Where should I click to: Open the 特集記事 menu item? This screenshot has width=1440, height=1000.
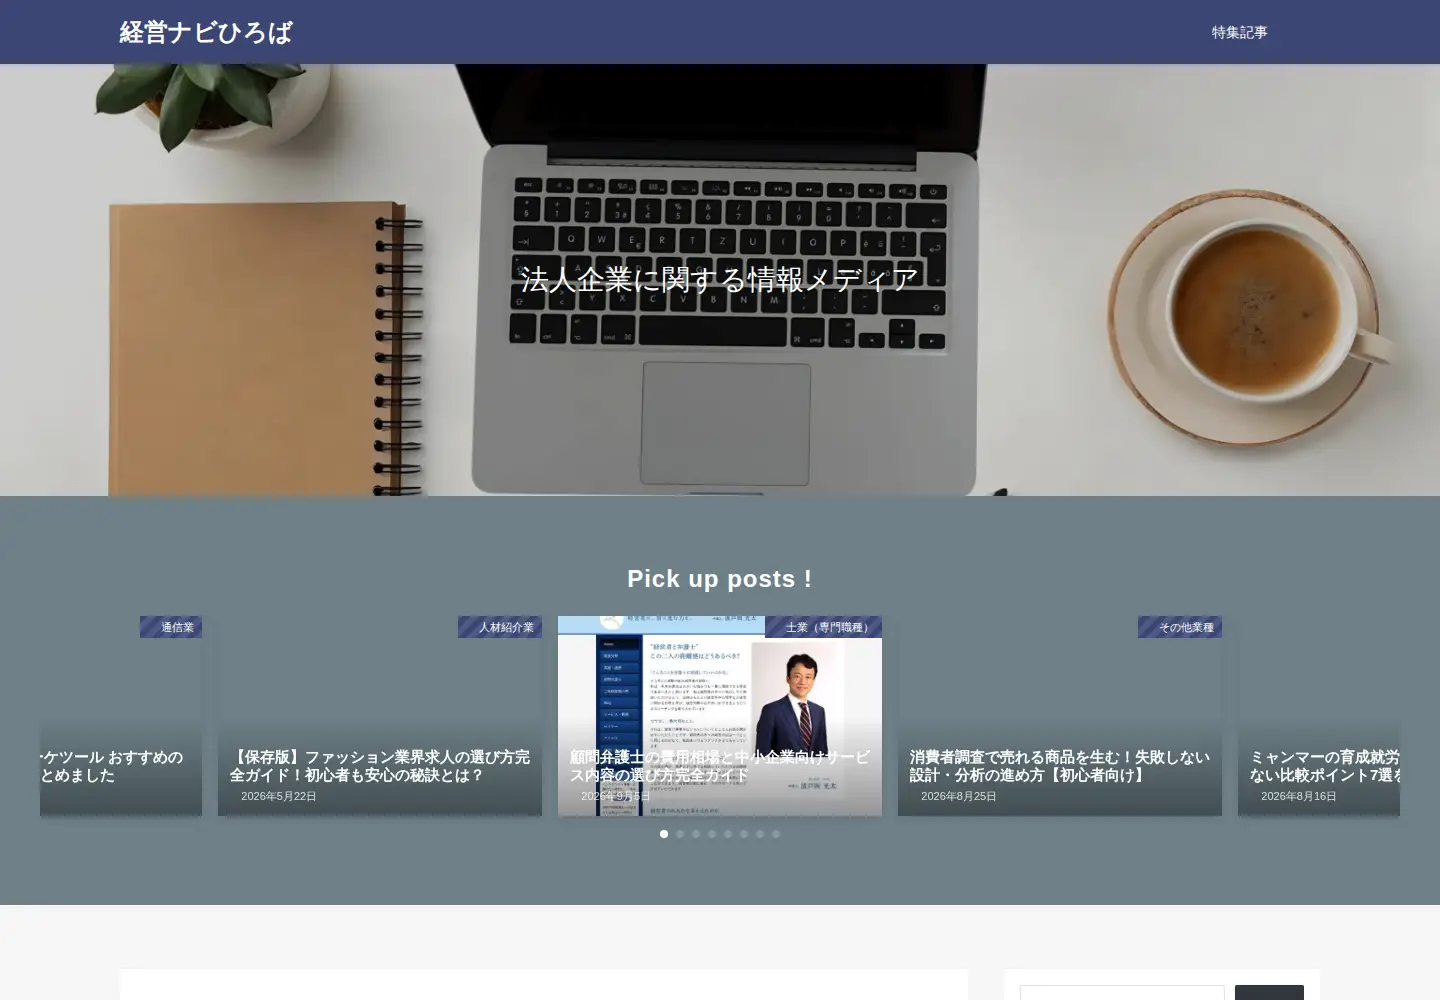[1239, 32]
